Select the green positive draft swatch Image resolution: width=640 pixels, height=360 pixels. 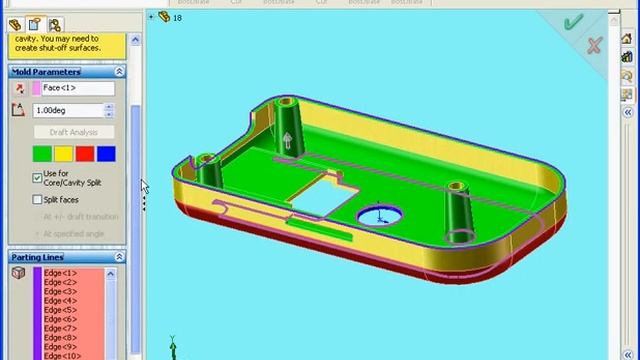tap(42, 154)
